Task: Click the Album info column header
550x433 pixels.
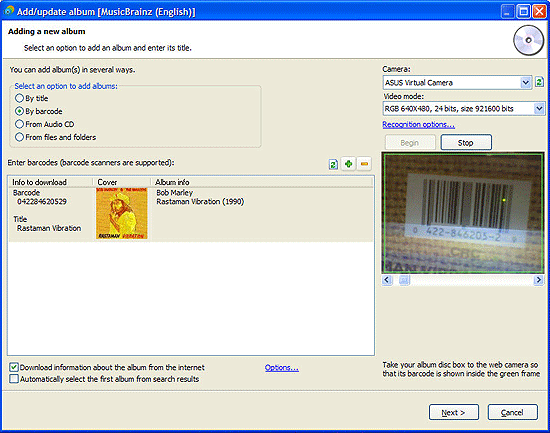Action: pyautogui.click(x=262, y=182)
